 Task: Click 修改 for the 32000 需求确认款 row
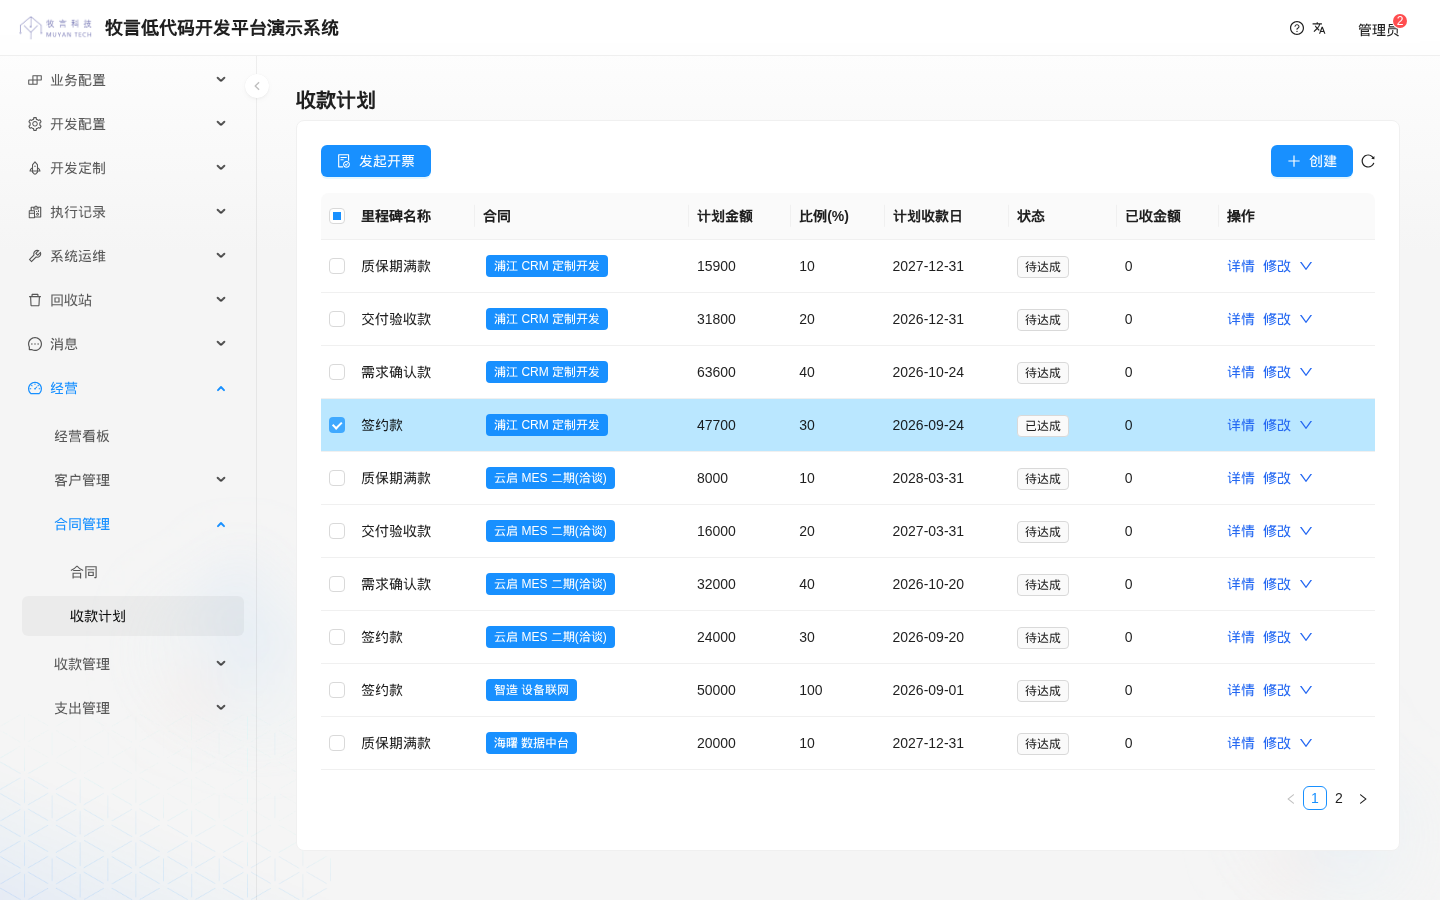click(x=1277, y=584)
